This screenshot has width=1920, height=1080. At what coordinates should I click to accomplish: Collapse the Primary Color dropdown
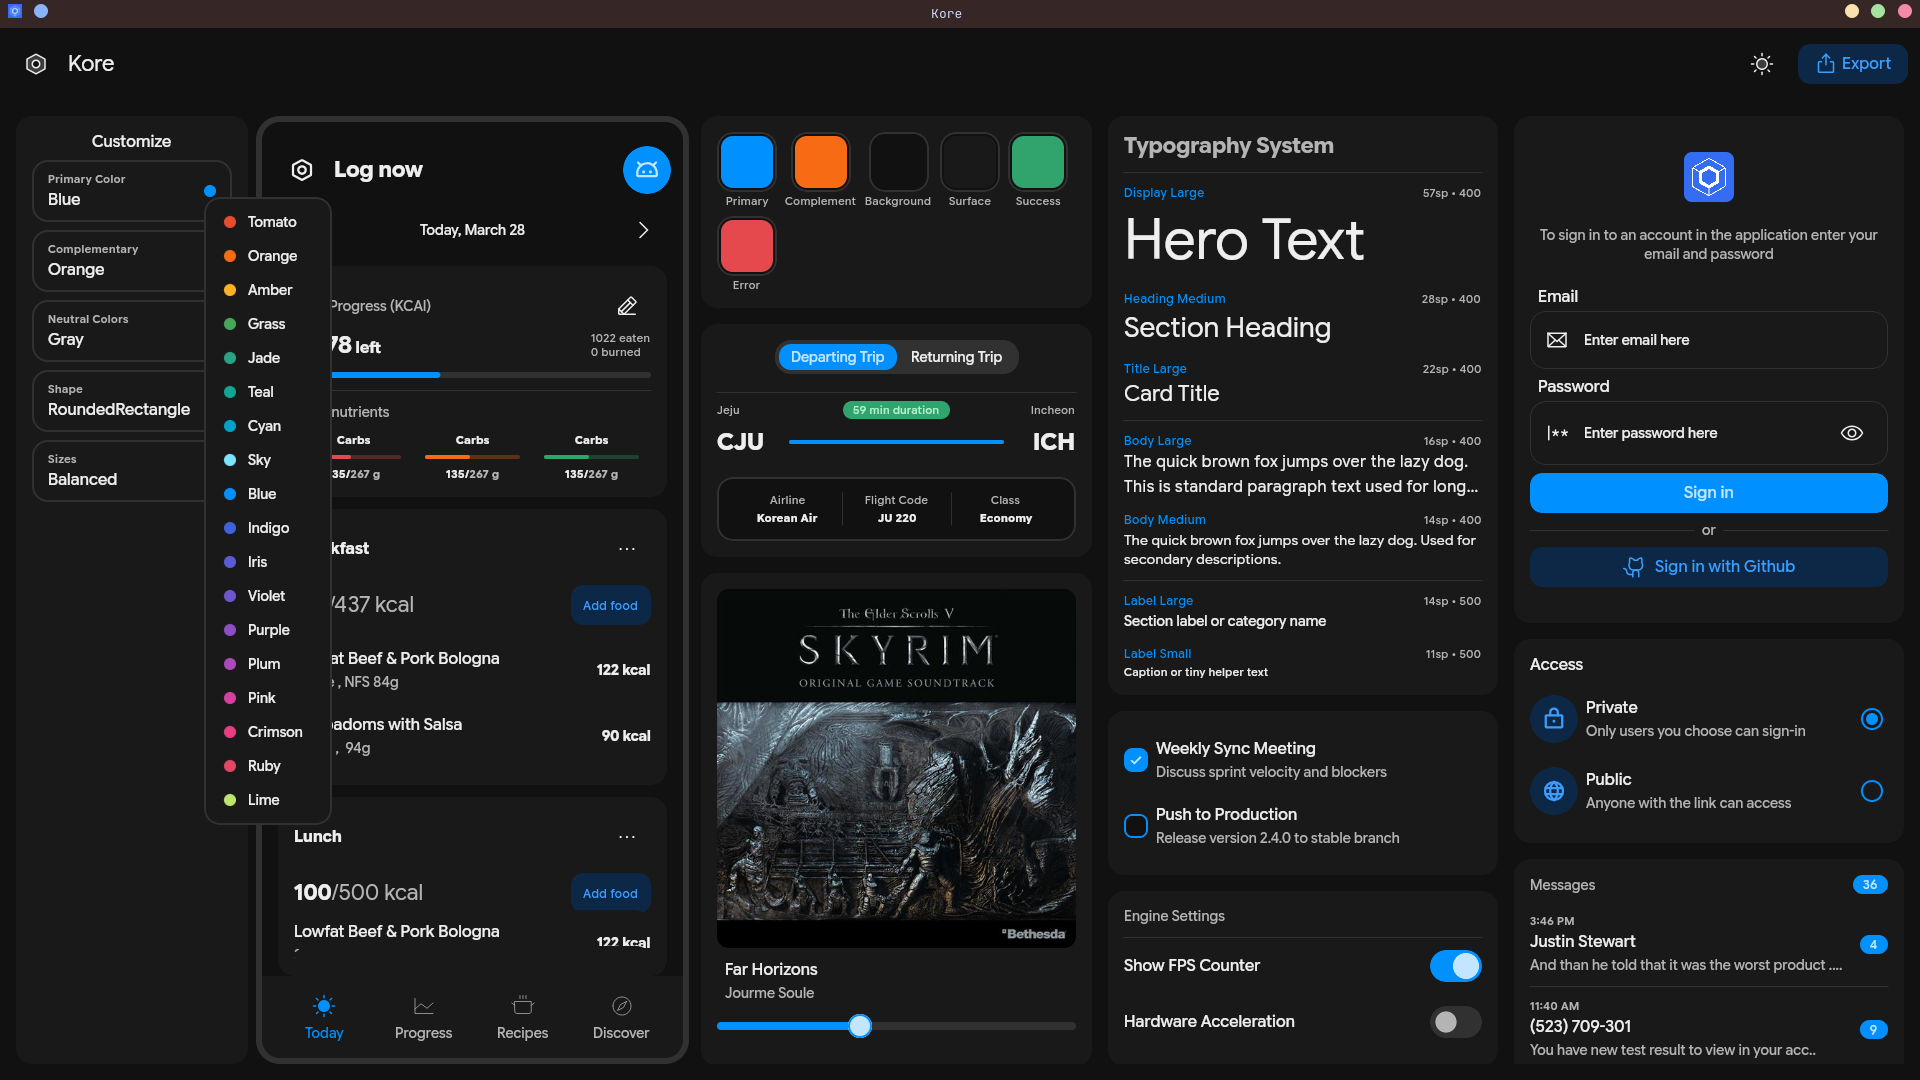point(131,191)
